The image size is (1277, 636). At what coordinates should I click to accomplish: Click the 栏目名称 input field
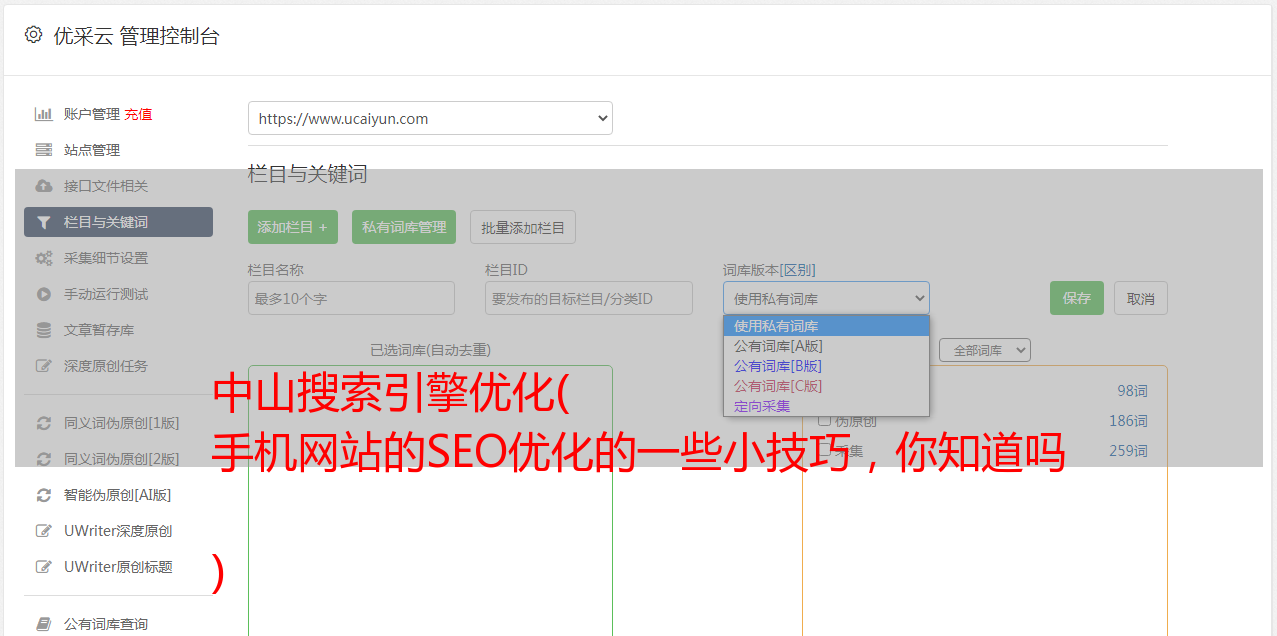pyautogui.click(x=351, y=298)
